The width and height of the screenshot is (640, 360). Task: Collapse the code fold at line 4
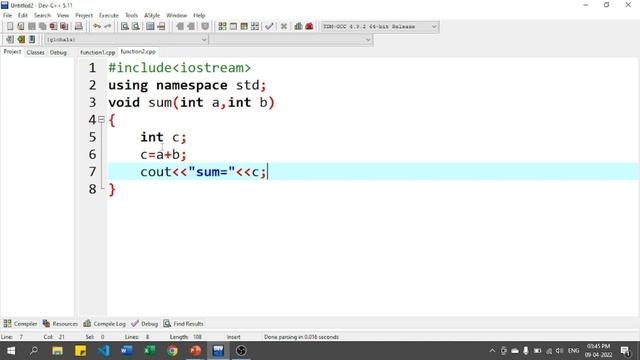click(101, 120)
